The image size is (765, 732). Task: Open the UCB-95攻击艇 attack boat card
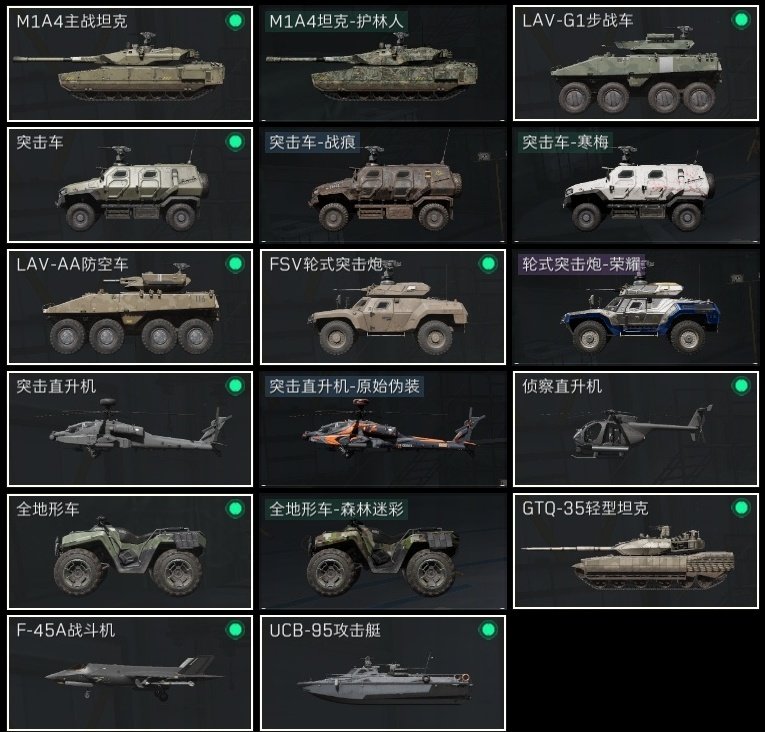383,673
